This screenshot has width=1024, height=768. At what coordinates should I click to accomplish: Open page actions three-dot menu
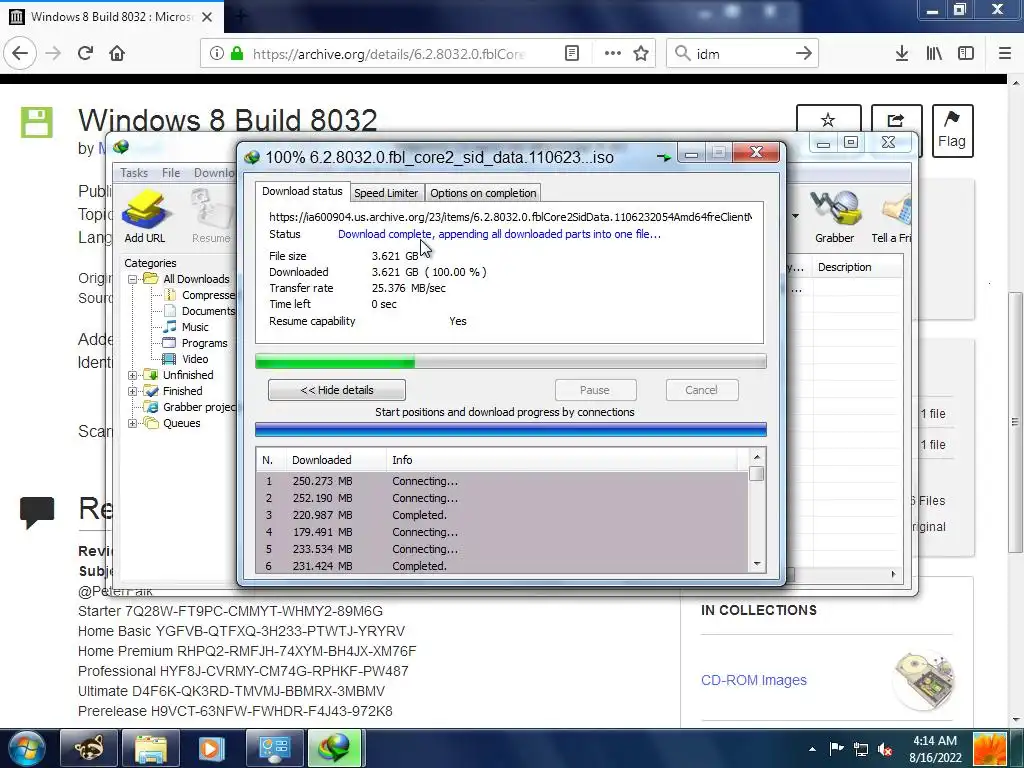(613, 54)
